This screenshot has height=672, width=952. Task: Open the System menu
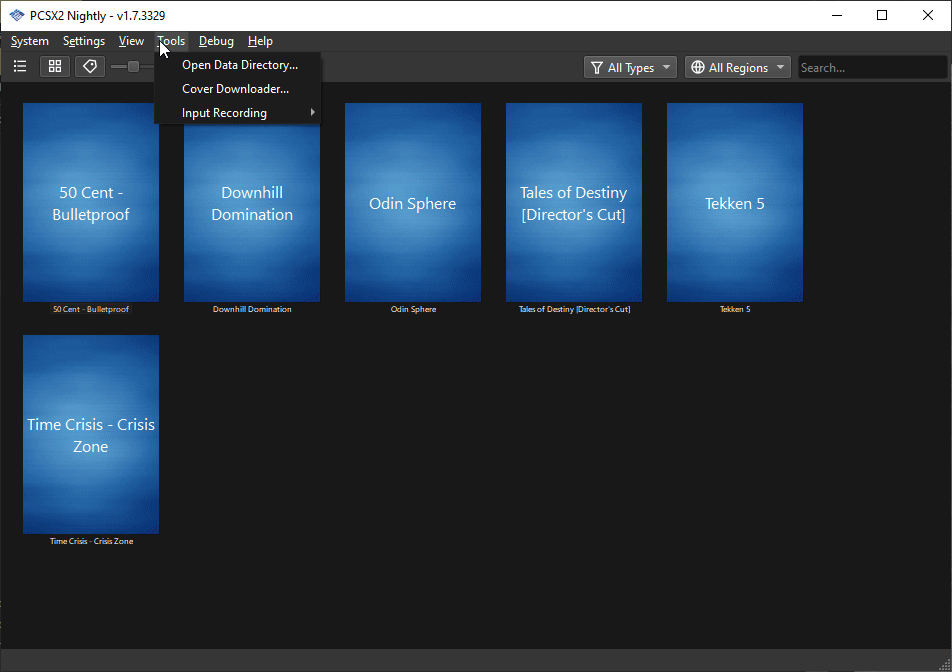coord(29,41)
